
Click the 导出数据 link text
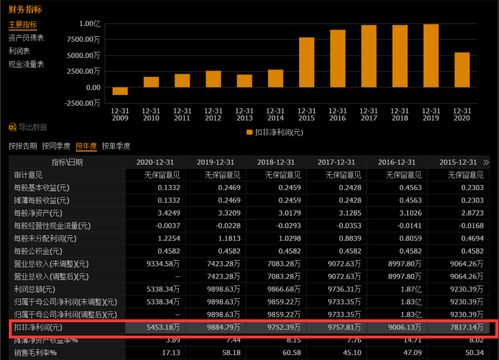tap(33, 127)
